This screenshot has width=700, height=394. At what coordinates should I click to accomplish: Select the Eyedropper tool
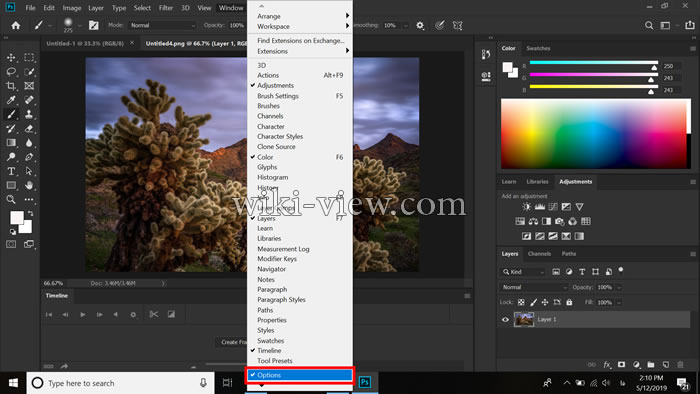[11, 100]
